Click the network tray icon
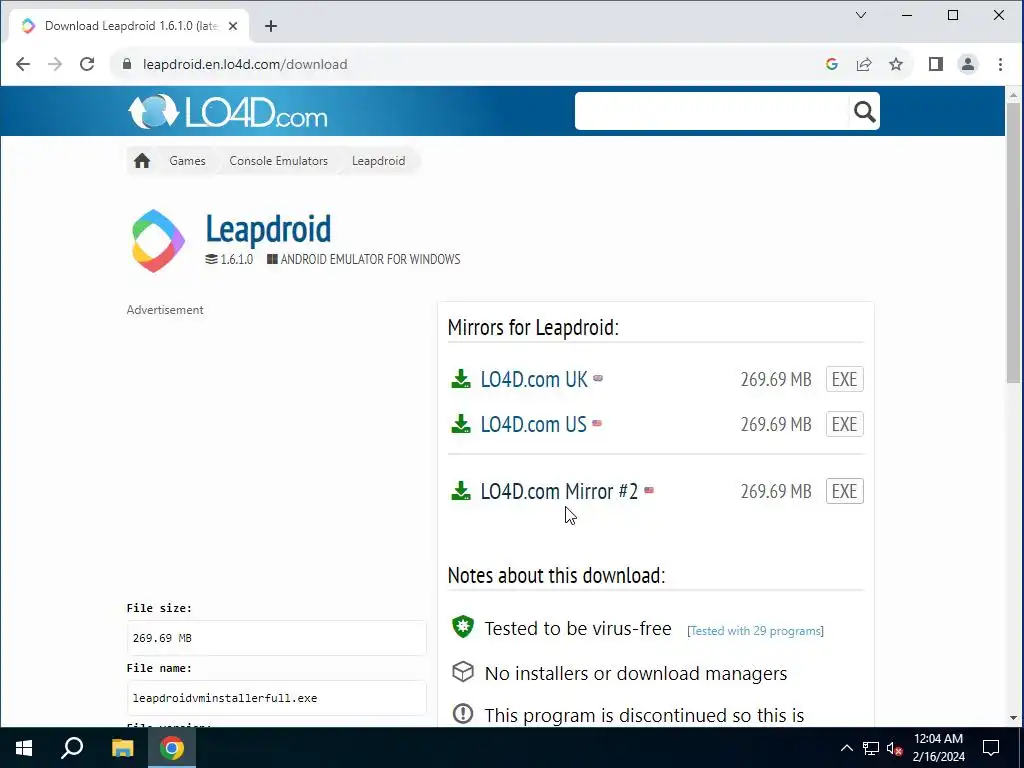Screen dimensions: 1024x768 click(871, 748)
